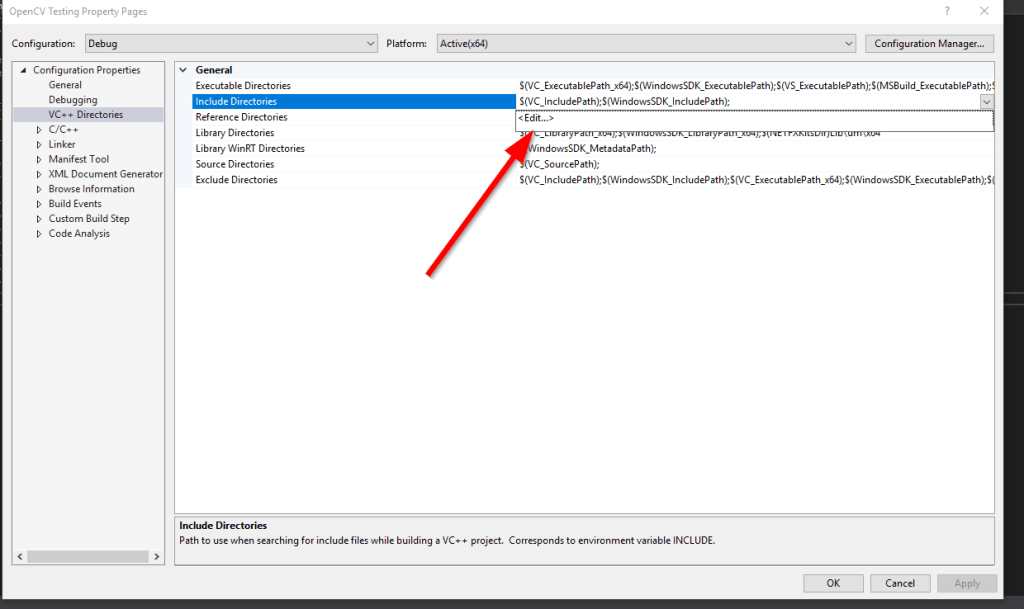Select the Reference Directories property row
This screenshot has width=1024, height=609.
(353, 117)
